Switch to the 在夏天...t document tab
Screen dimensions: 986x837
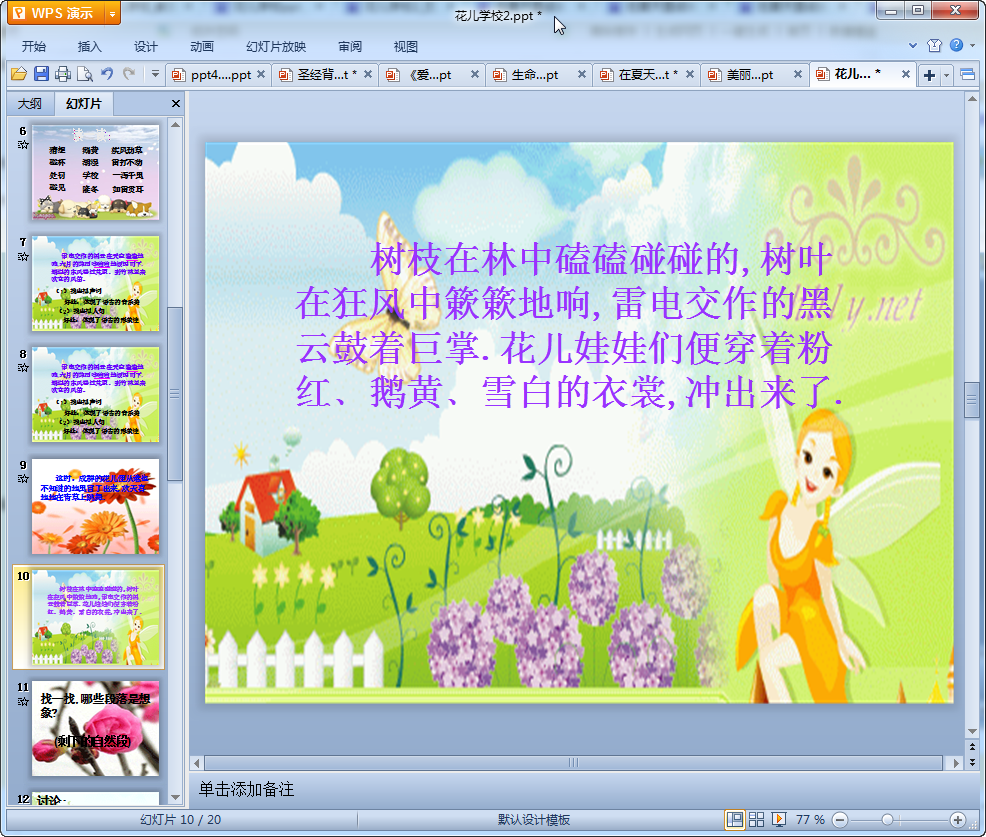click(647, 75)
